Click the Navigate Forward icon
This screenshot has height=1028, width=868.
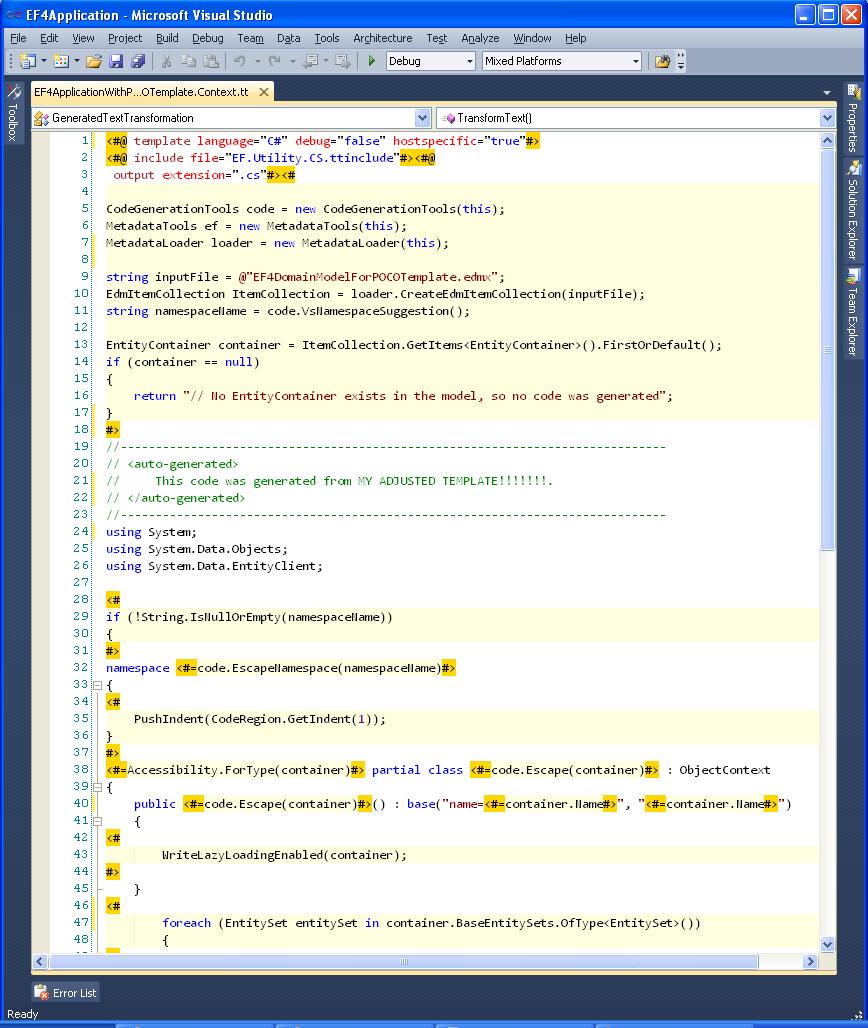pos(342,61)
